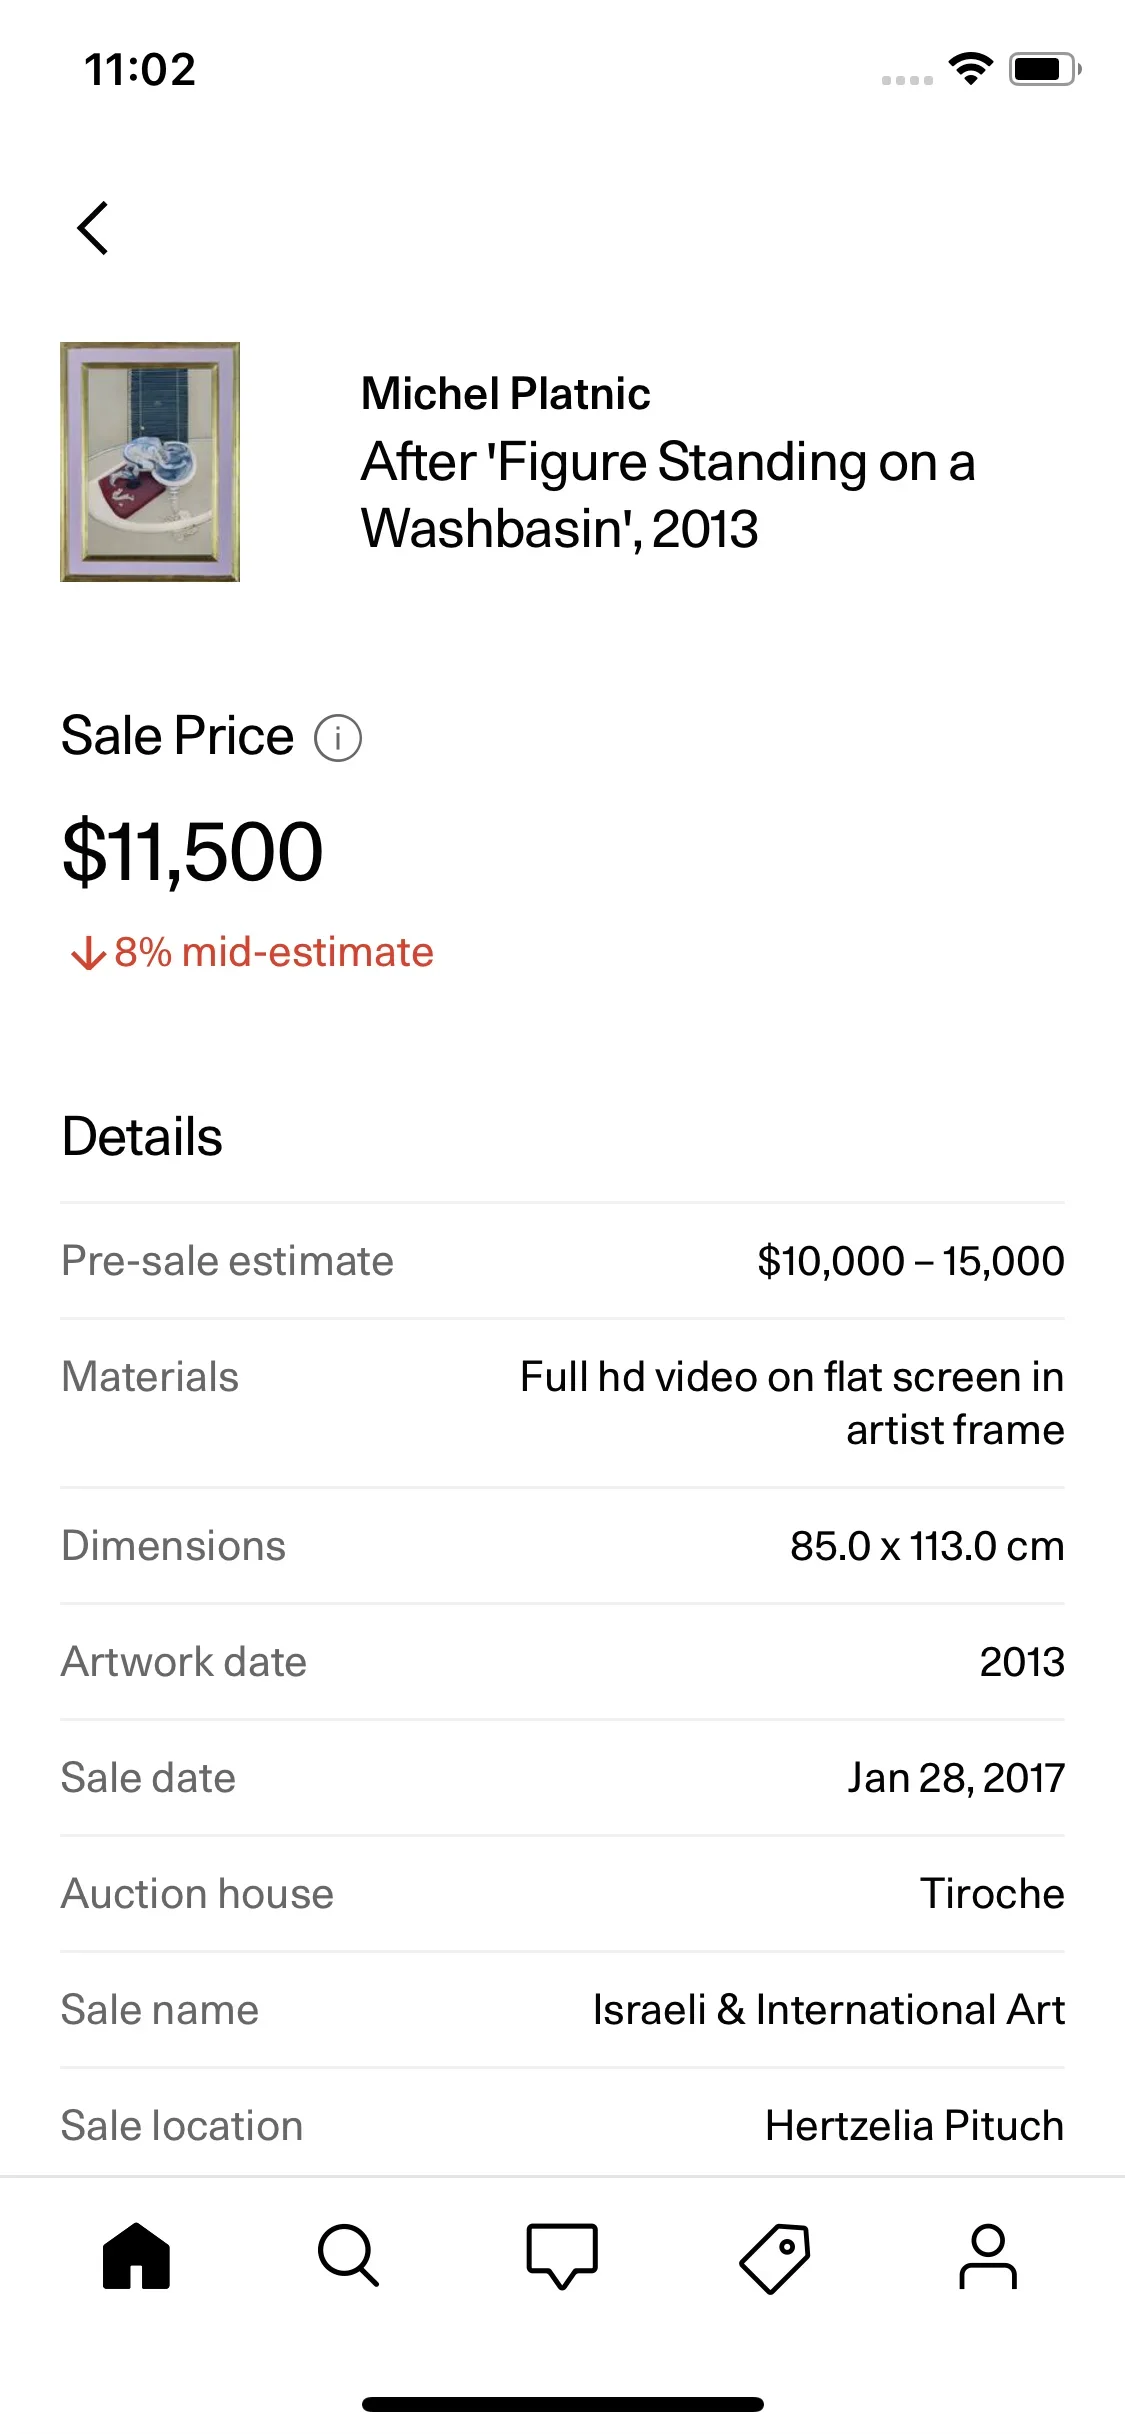Screen dimensions: 1125x2434
Task: Tap artist name Michel Platnic
Action: (x=505, y=394)
